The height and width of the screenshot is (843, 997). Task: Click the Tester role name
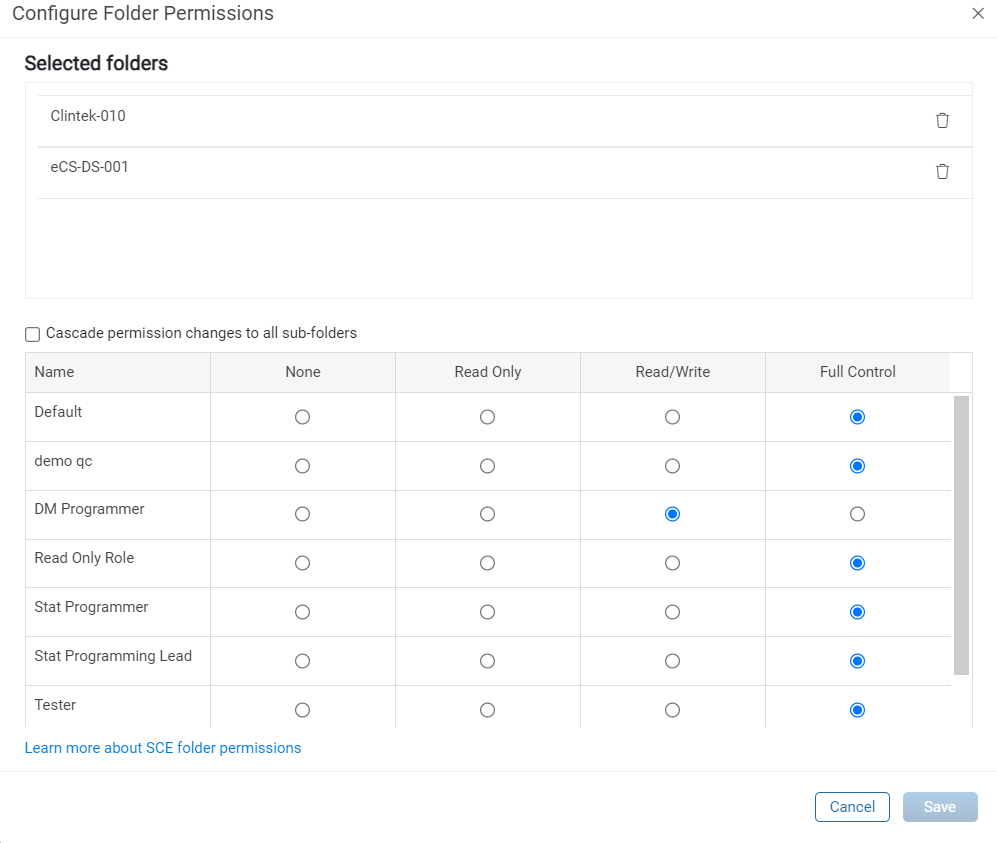coord(55,705)
